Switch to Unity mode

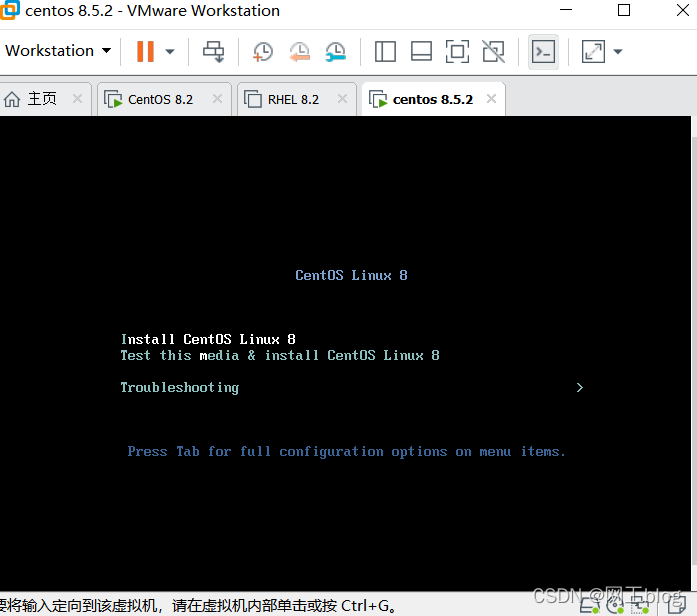pyautogui.click(x=493, y=52)
